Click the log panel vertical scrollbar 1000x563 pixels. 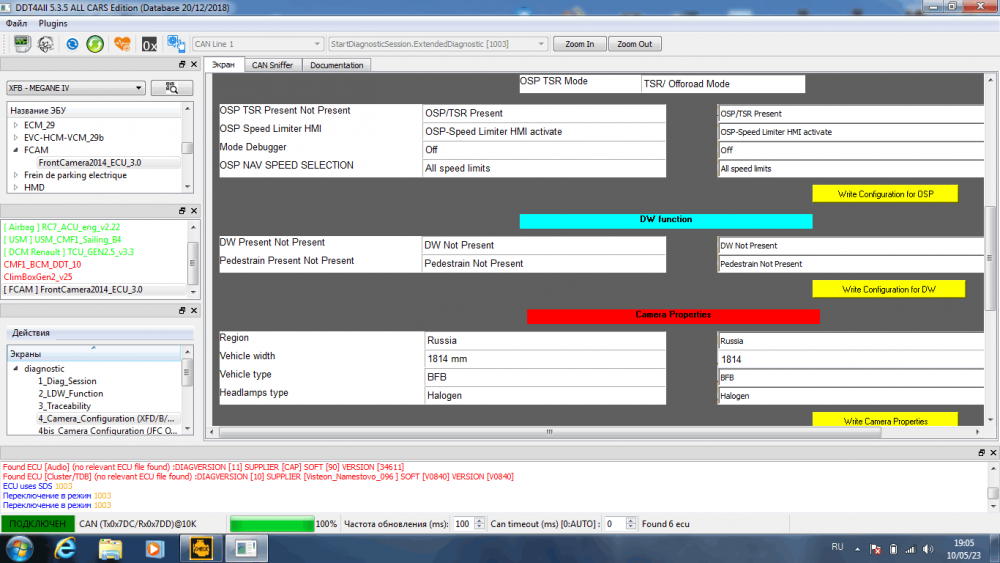pos(993,493)
